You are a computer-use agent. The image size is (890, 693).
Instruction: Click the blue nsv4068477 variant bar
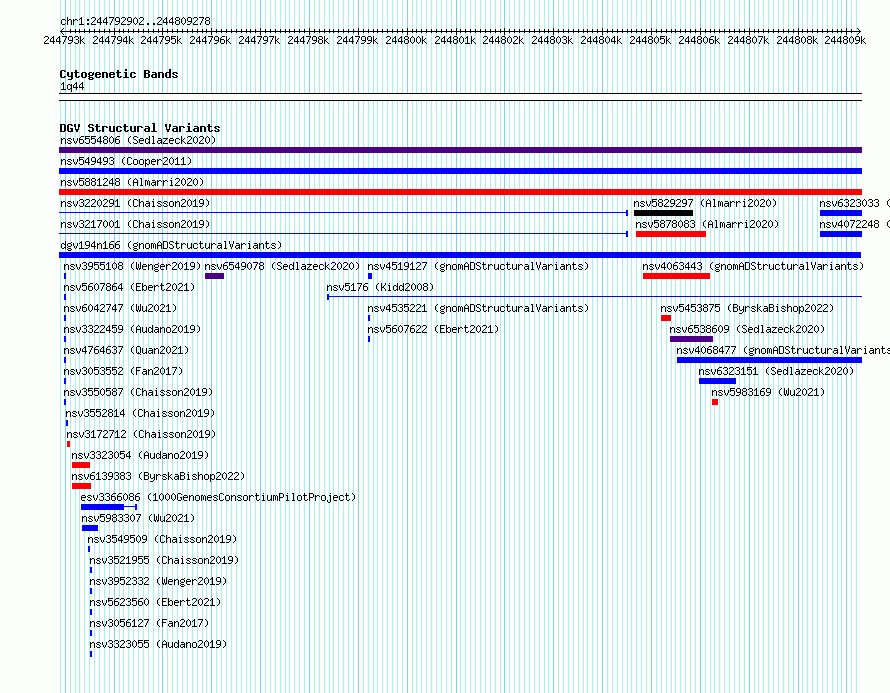[x=769, y=360]
